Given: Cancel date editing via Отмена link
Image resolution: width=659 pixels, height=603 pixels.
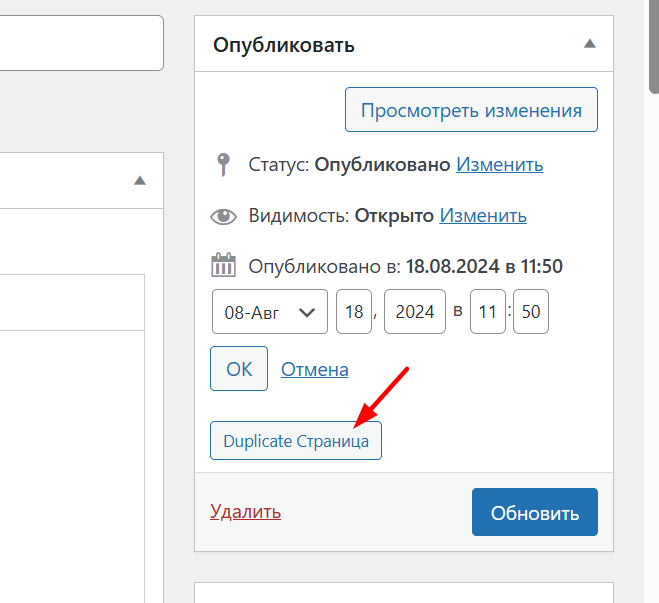Looking at the screenshot, I should tap(314, 370).
